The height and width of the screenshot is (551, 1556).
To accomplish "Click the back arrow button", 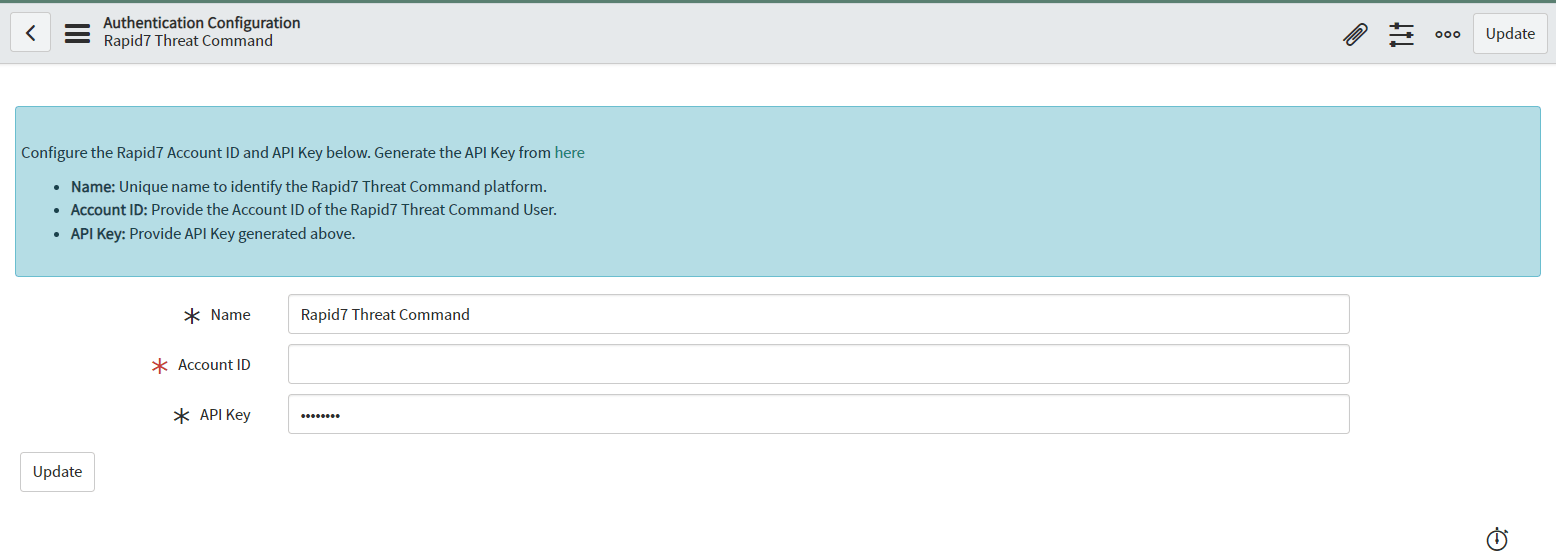I will [x=31, y=33].
